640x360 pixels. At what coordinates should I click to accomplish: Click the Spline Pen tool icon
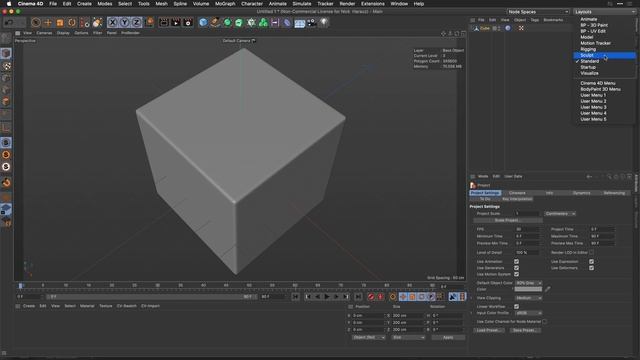point(215,23)
